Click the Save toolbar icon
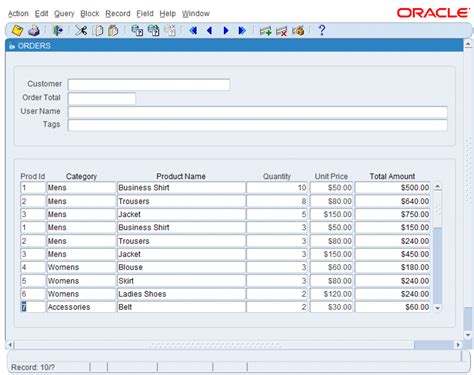This screenshot has height=375, width=474. coord(17,31)
